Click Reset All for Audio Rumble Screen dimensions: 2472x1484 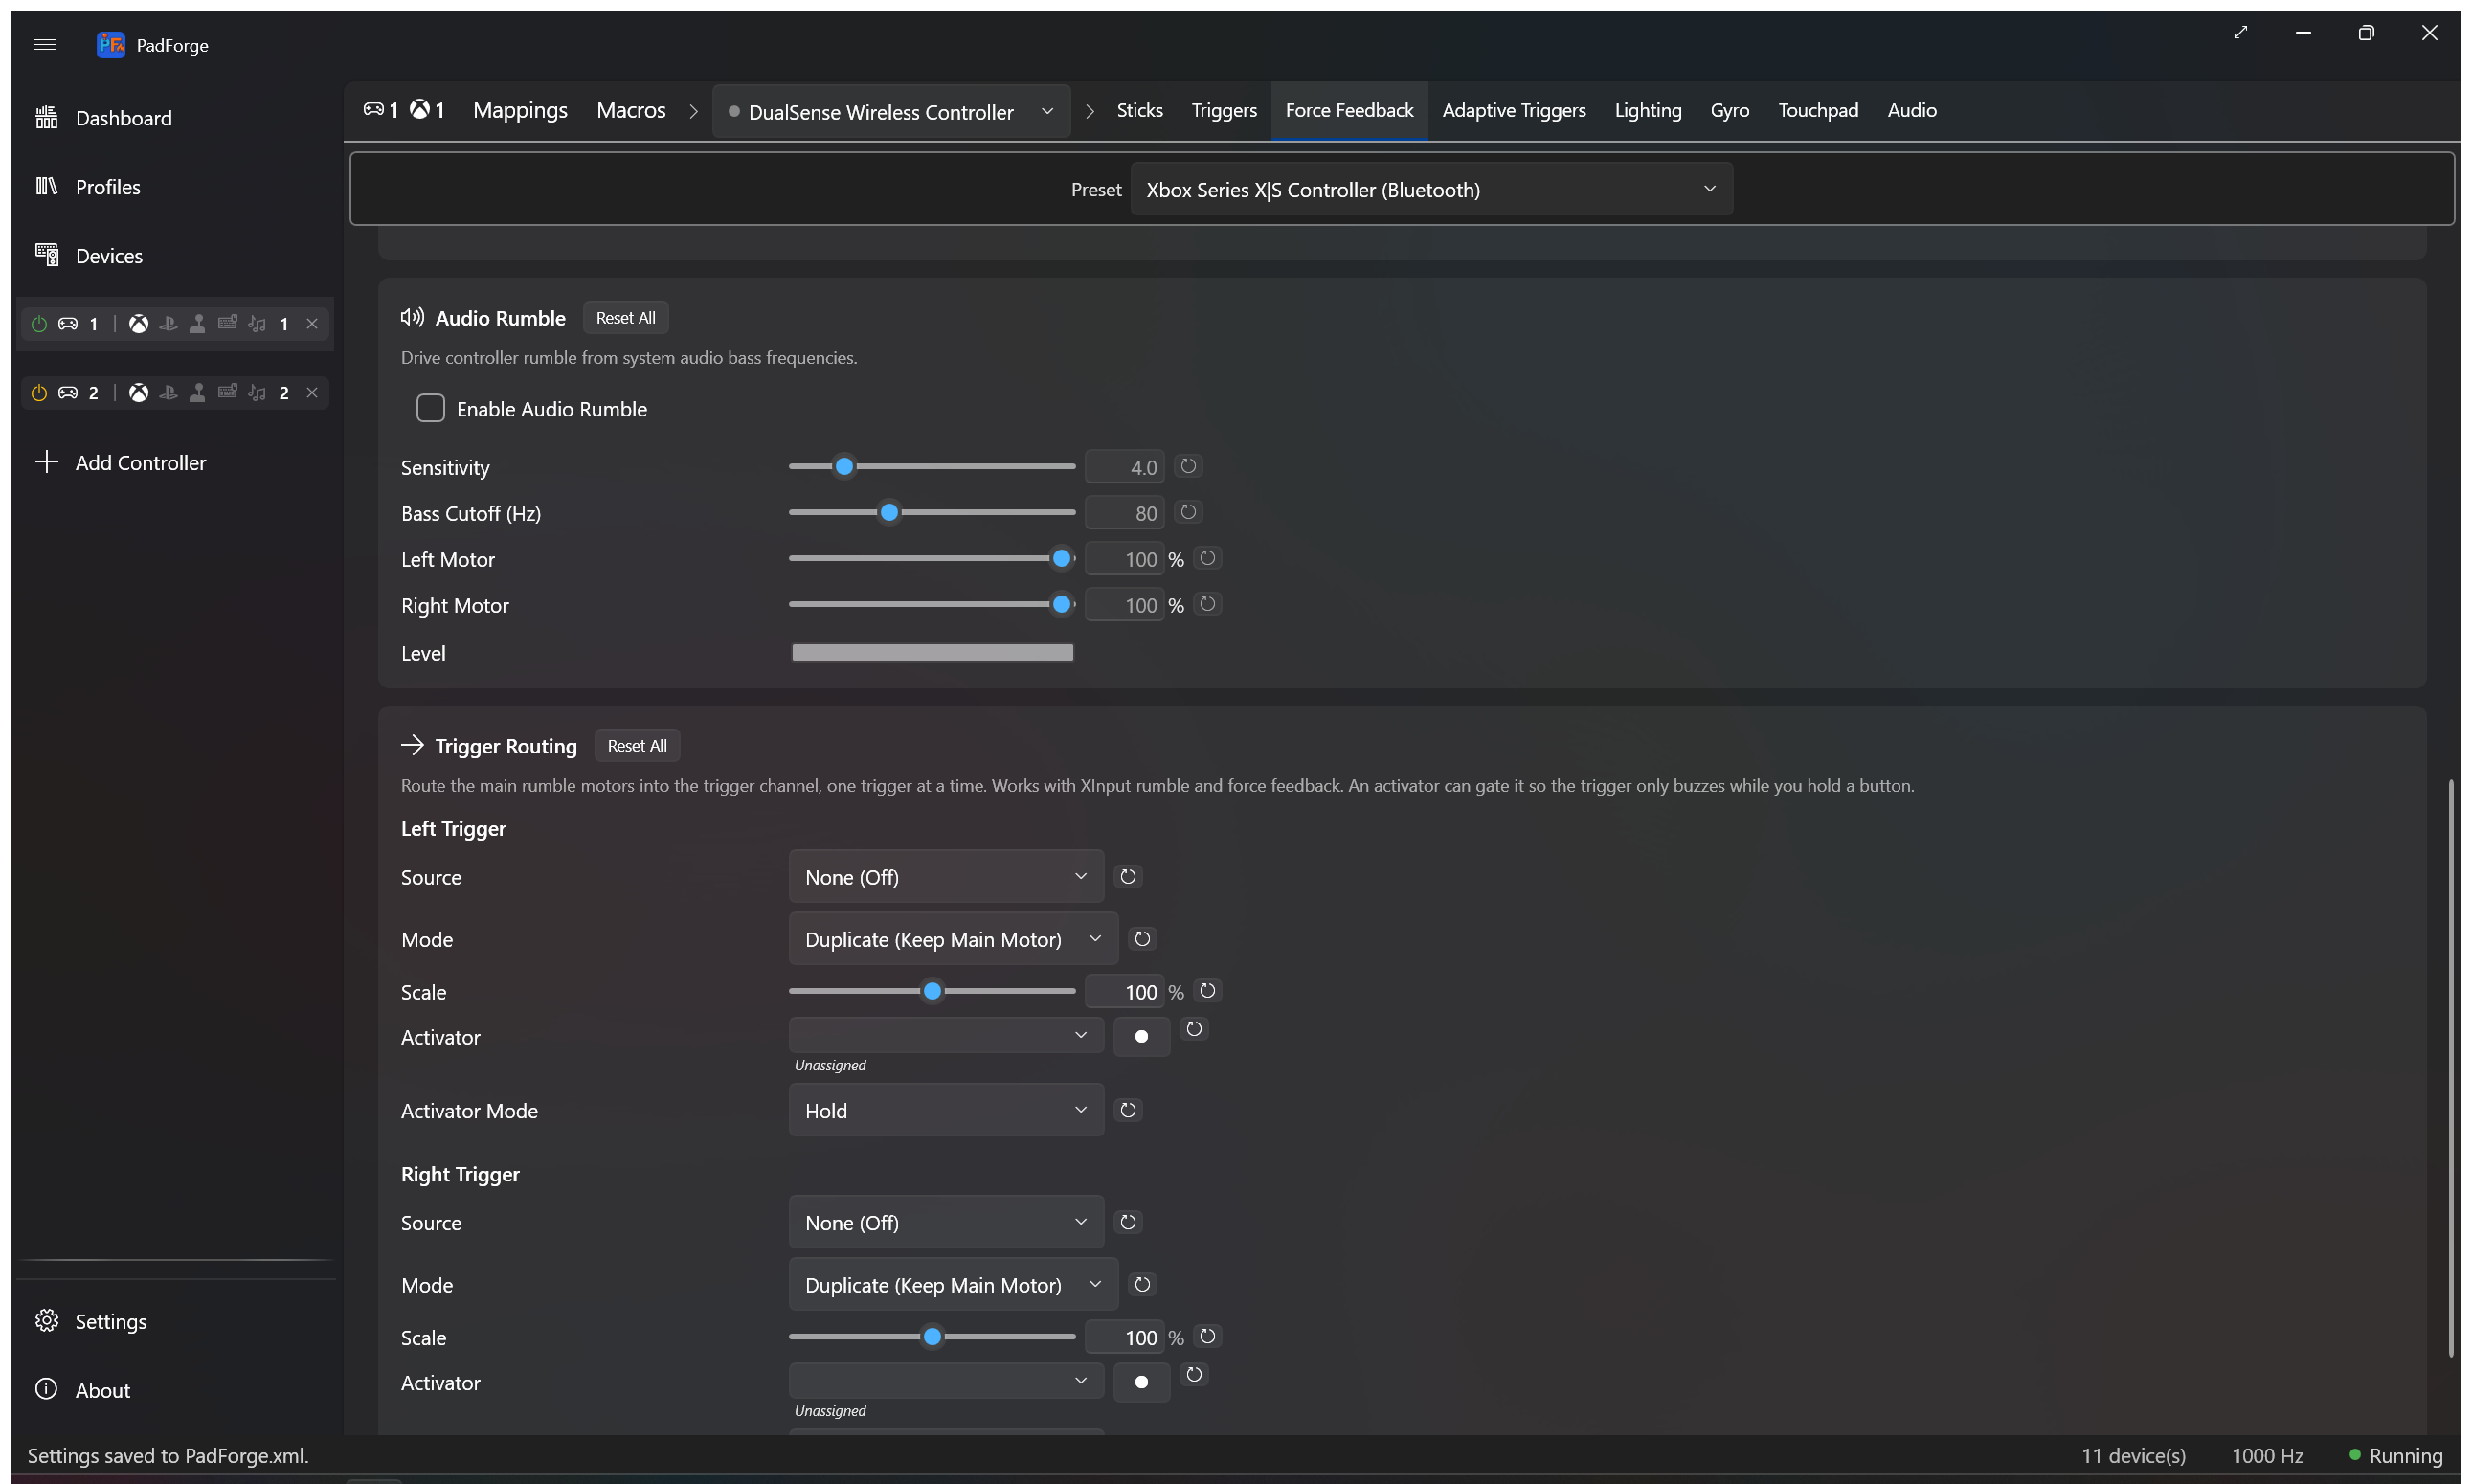(x=625, y=318)
